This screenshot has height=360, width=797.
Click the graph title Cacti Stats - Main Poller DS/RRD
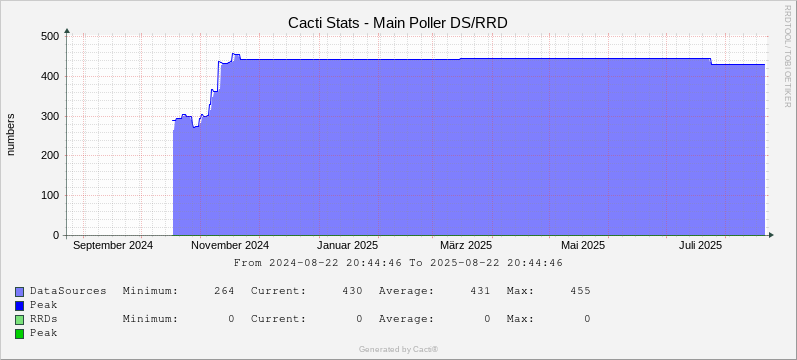[x=398, y=23]
